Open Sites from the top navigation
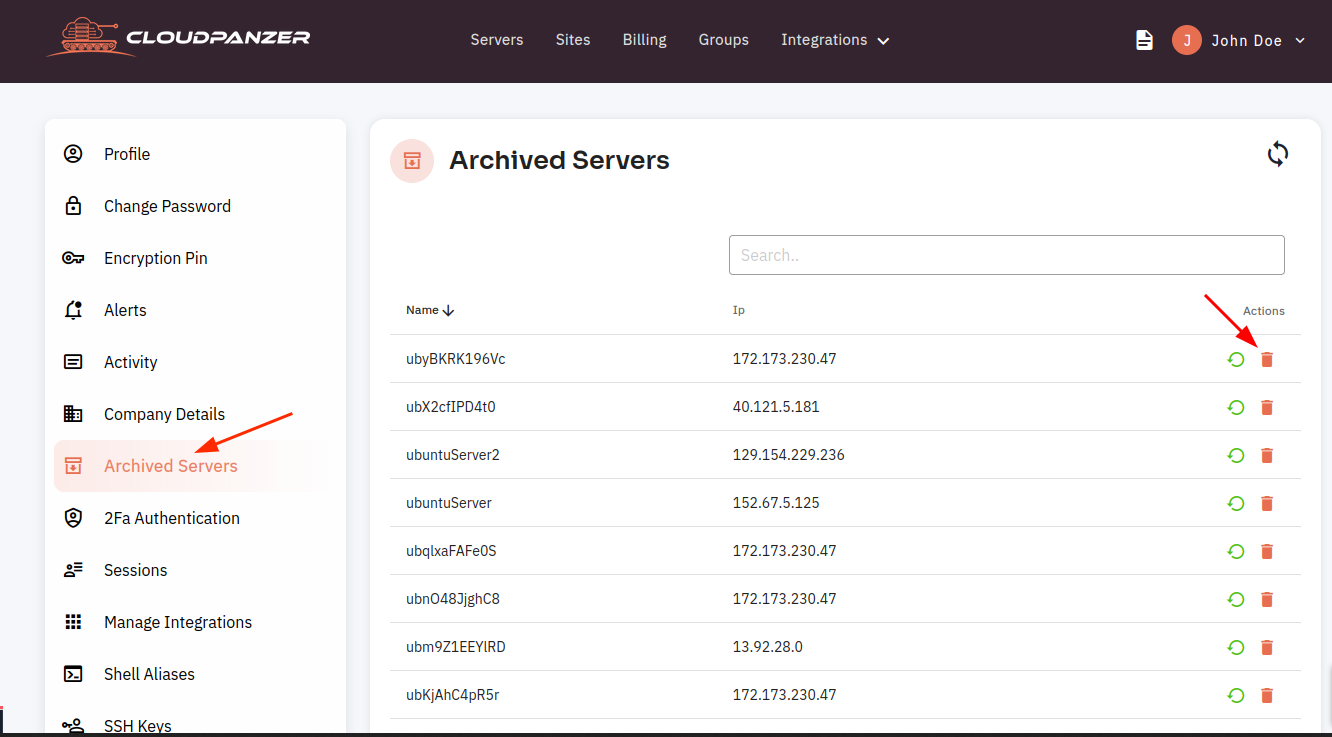The image size is (1332, 737). 573,40
